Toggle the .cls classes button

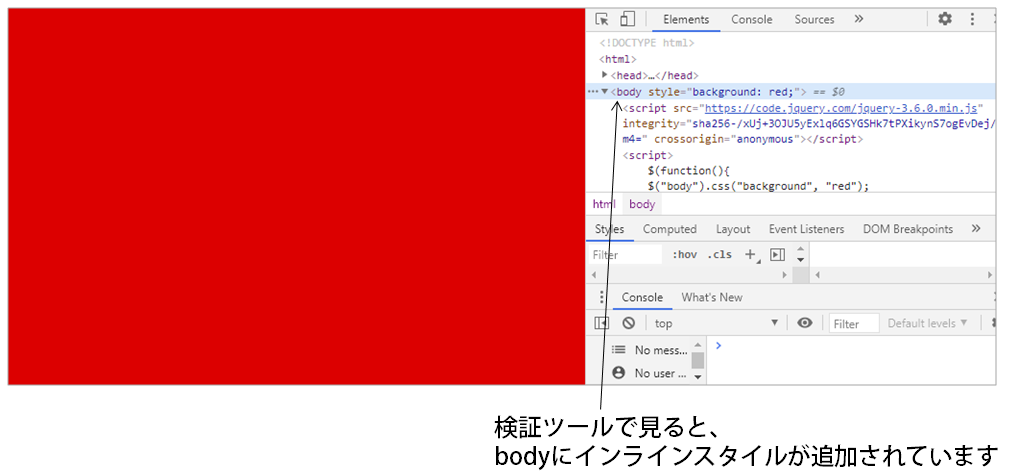pos(719,254)
